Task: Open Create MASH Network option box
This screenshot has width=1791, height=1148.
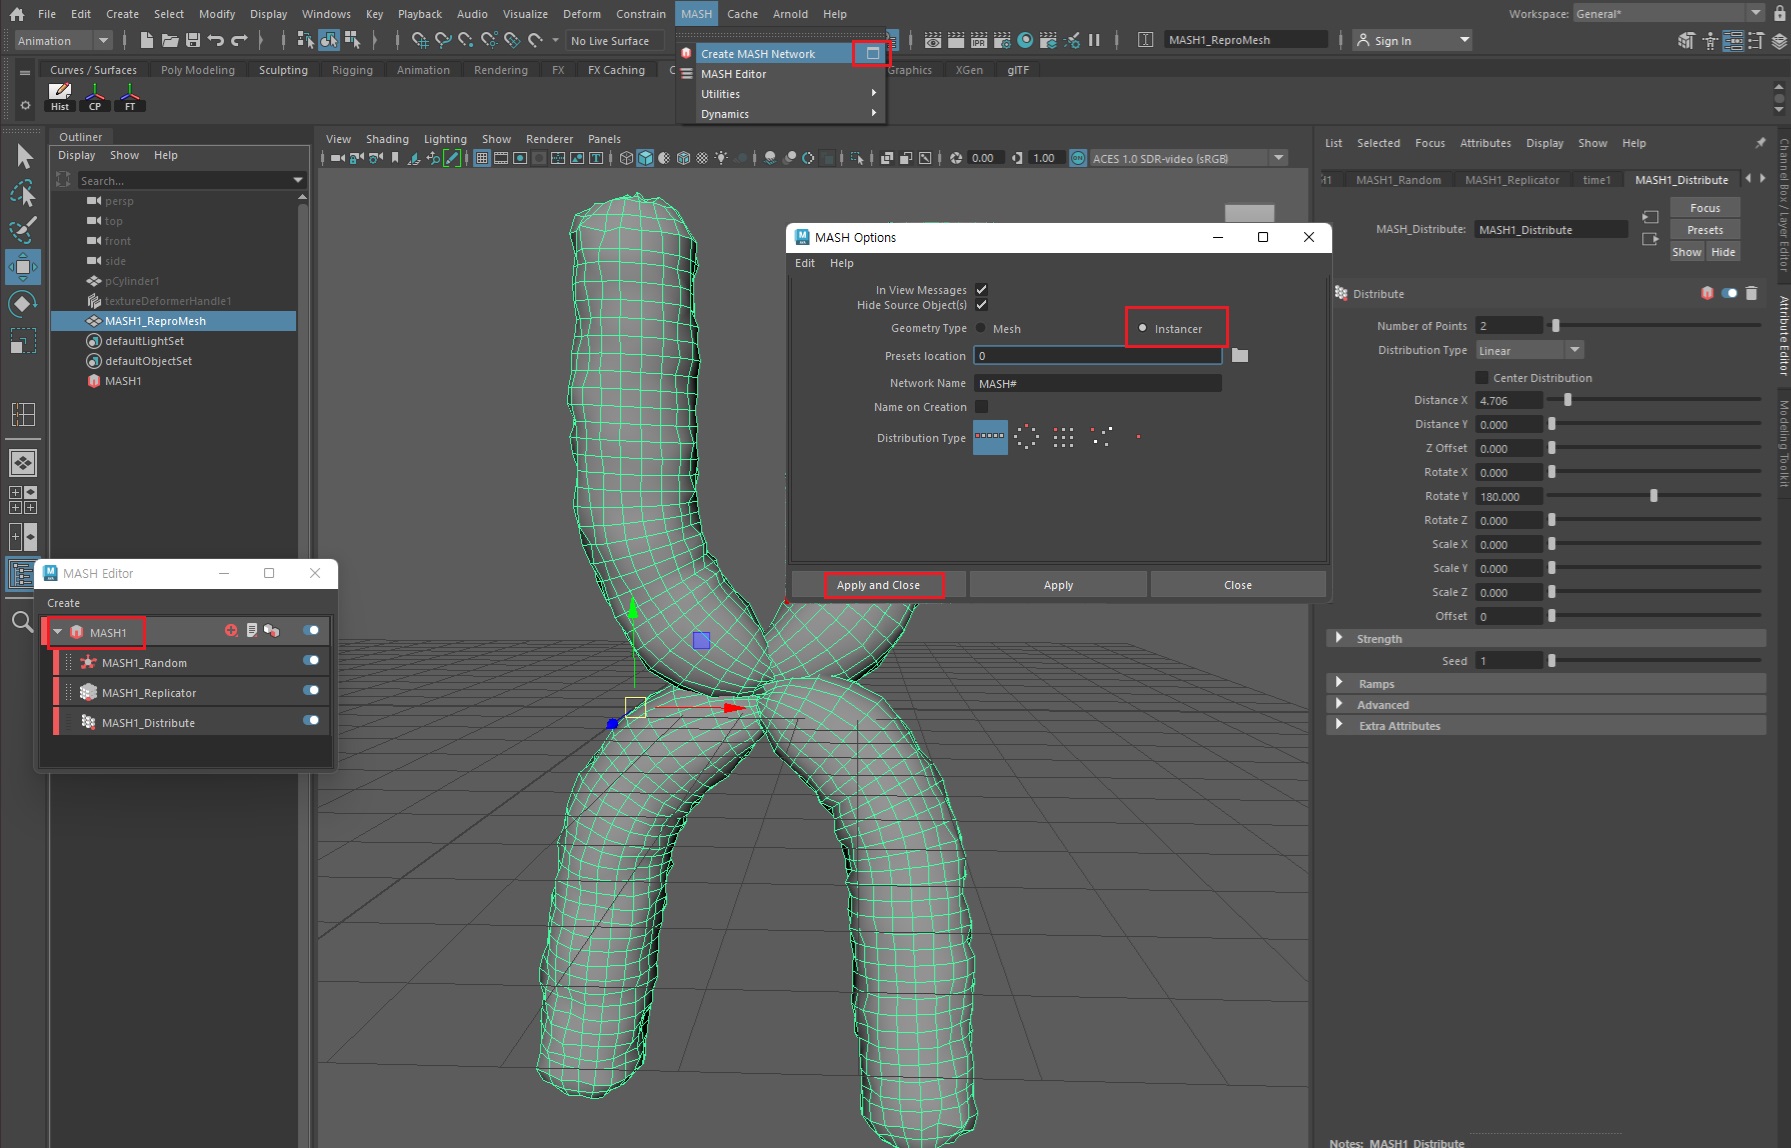Action: coord(873,53)
